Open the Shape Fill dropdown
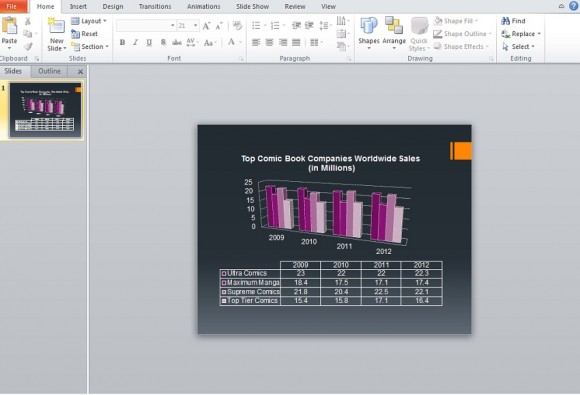Viewport: 580px width, 395px height. tap(456, 21)
